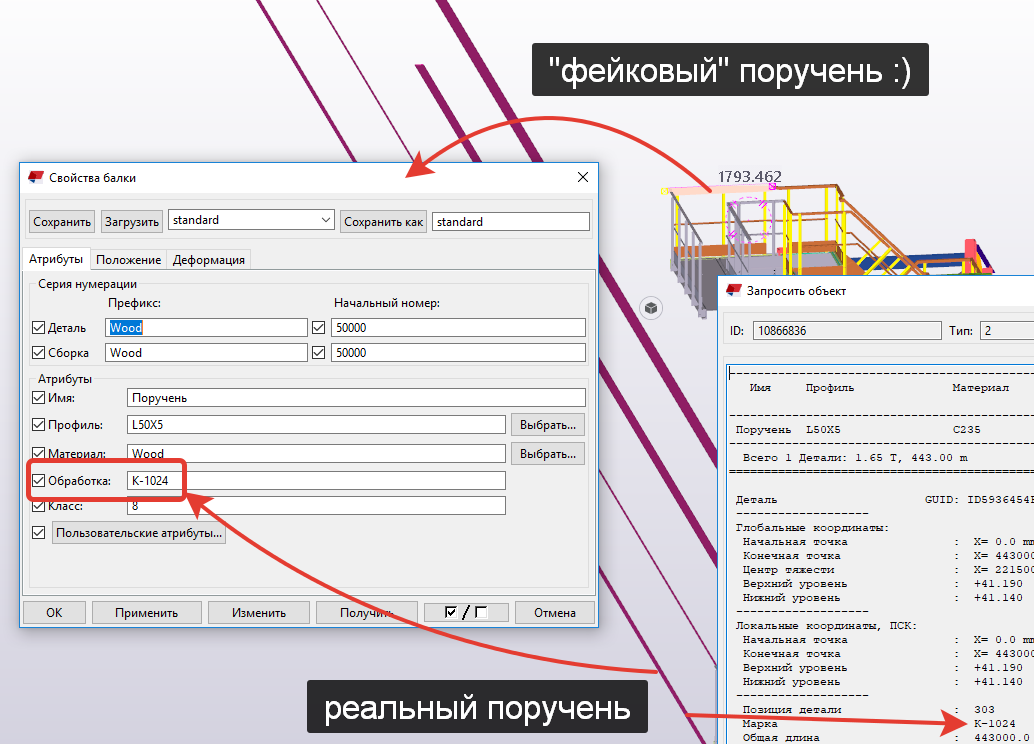This screenshot has width=1034, height=744.
Task: Click the Tekla icon in Inquire object title
Action: [x=733, y=291]
